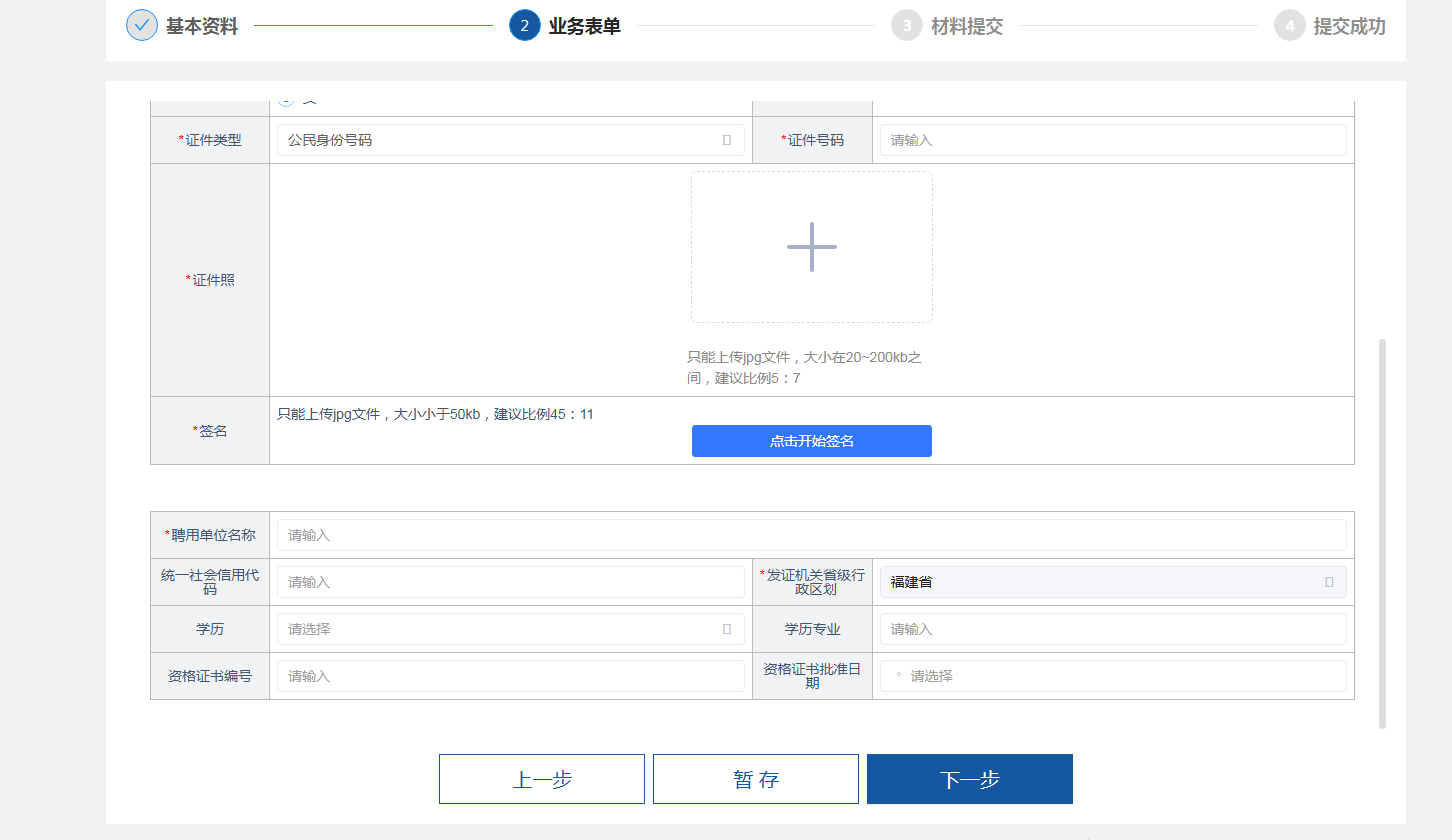Expand the 学历 dropdown
Image resolution: width=1452 pixels, height=840 pixels.
510,629
